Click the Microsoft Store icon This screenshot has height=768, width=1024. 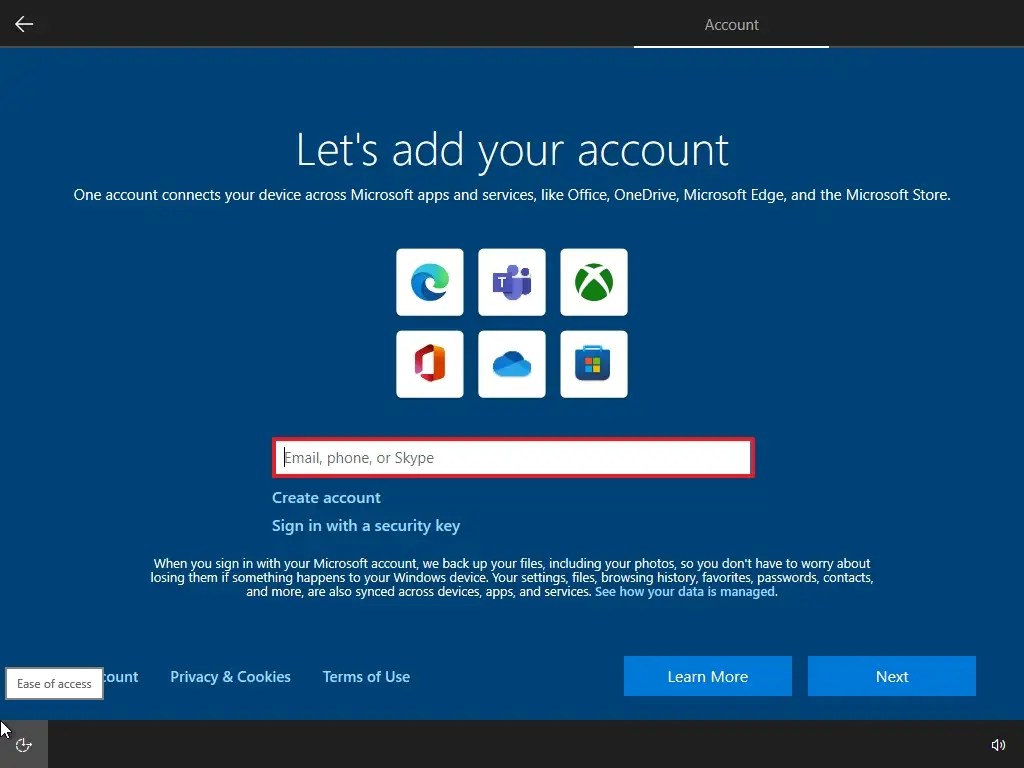click(x=593, y=363)
